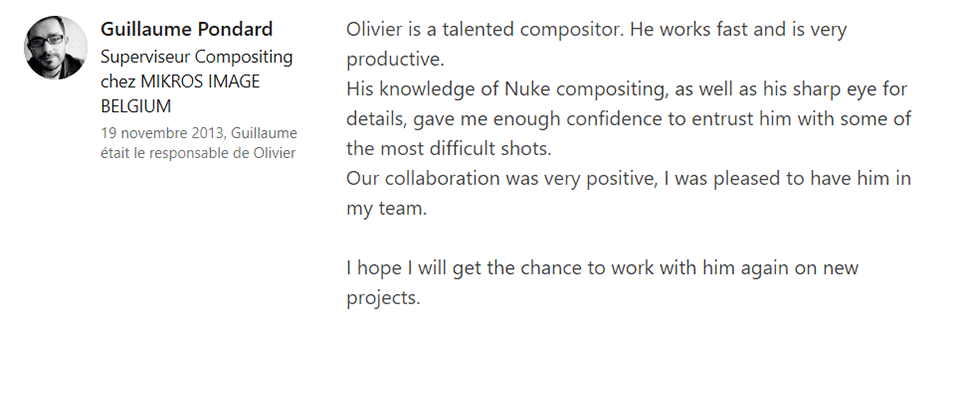966x410 pixels.
Task: Open the Guillaume Pondard name link
Action: tap(187, 29)
